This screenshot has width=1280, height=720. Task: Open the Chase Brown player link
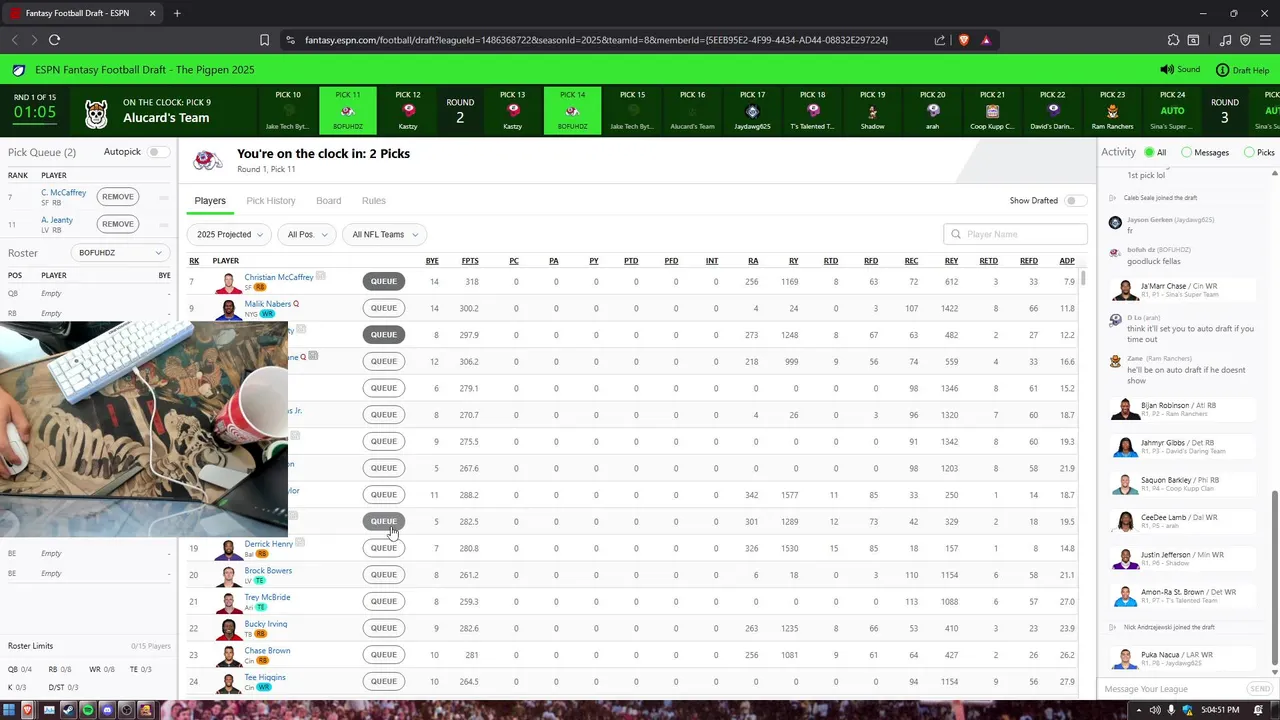(267, 651)
